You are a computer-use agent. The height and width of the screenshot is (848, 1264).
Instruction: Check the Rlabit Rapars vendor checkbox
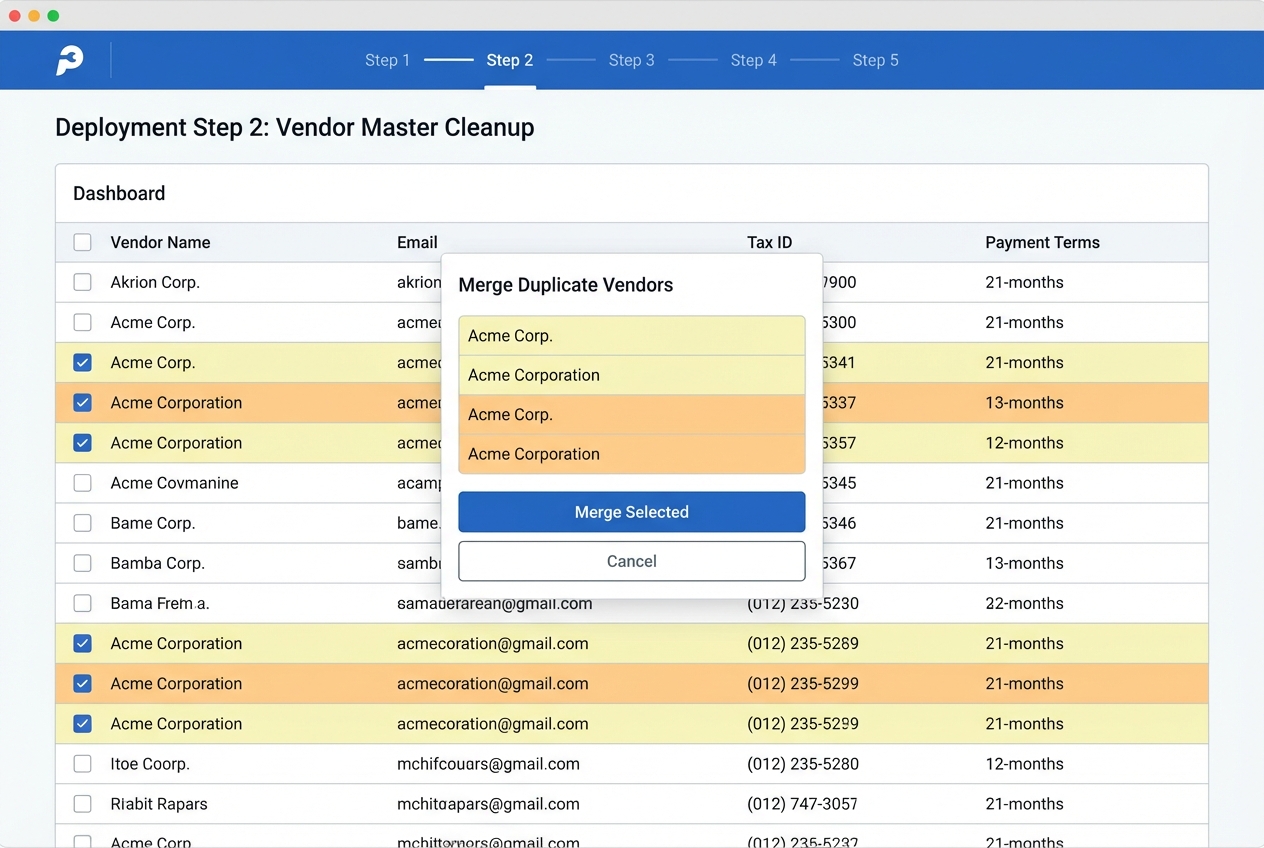tap(82, 803)
